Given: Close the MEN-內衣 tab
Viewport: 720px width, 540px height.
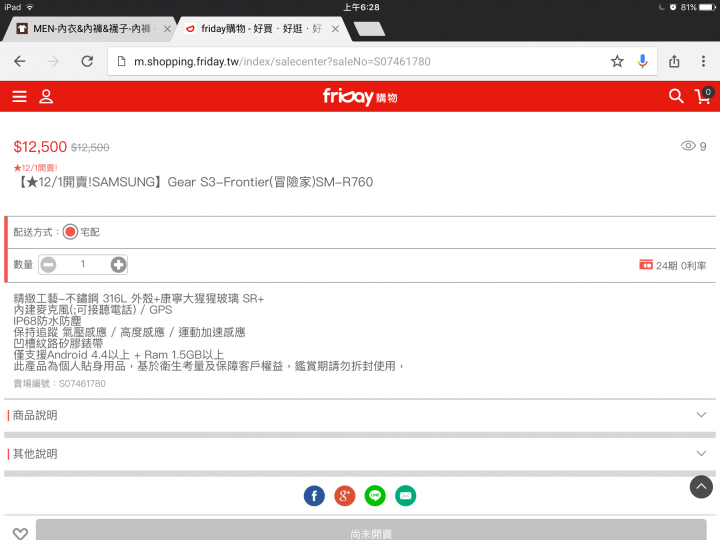Looking at the screenshot, I should 167,29.
